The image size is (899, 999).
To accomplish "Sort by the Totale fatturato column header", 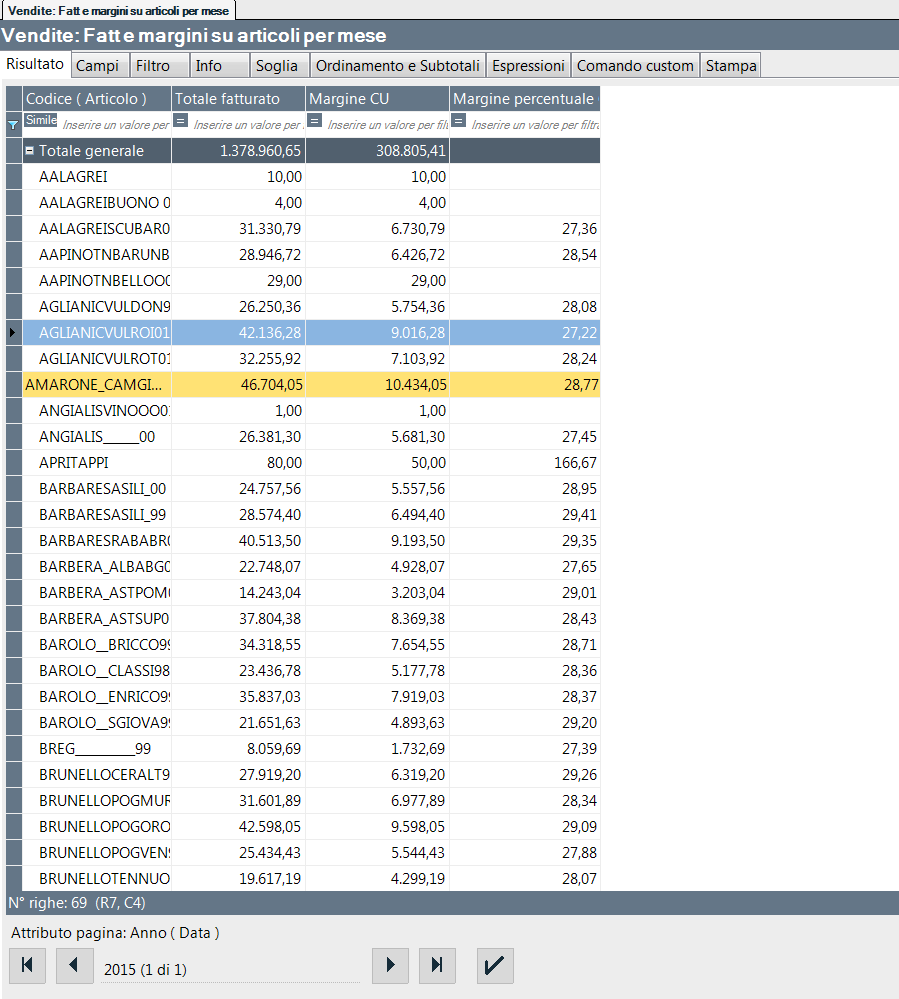I will 238,99.
